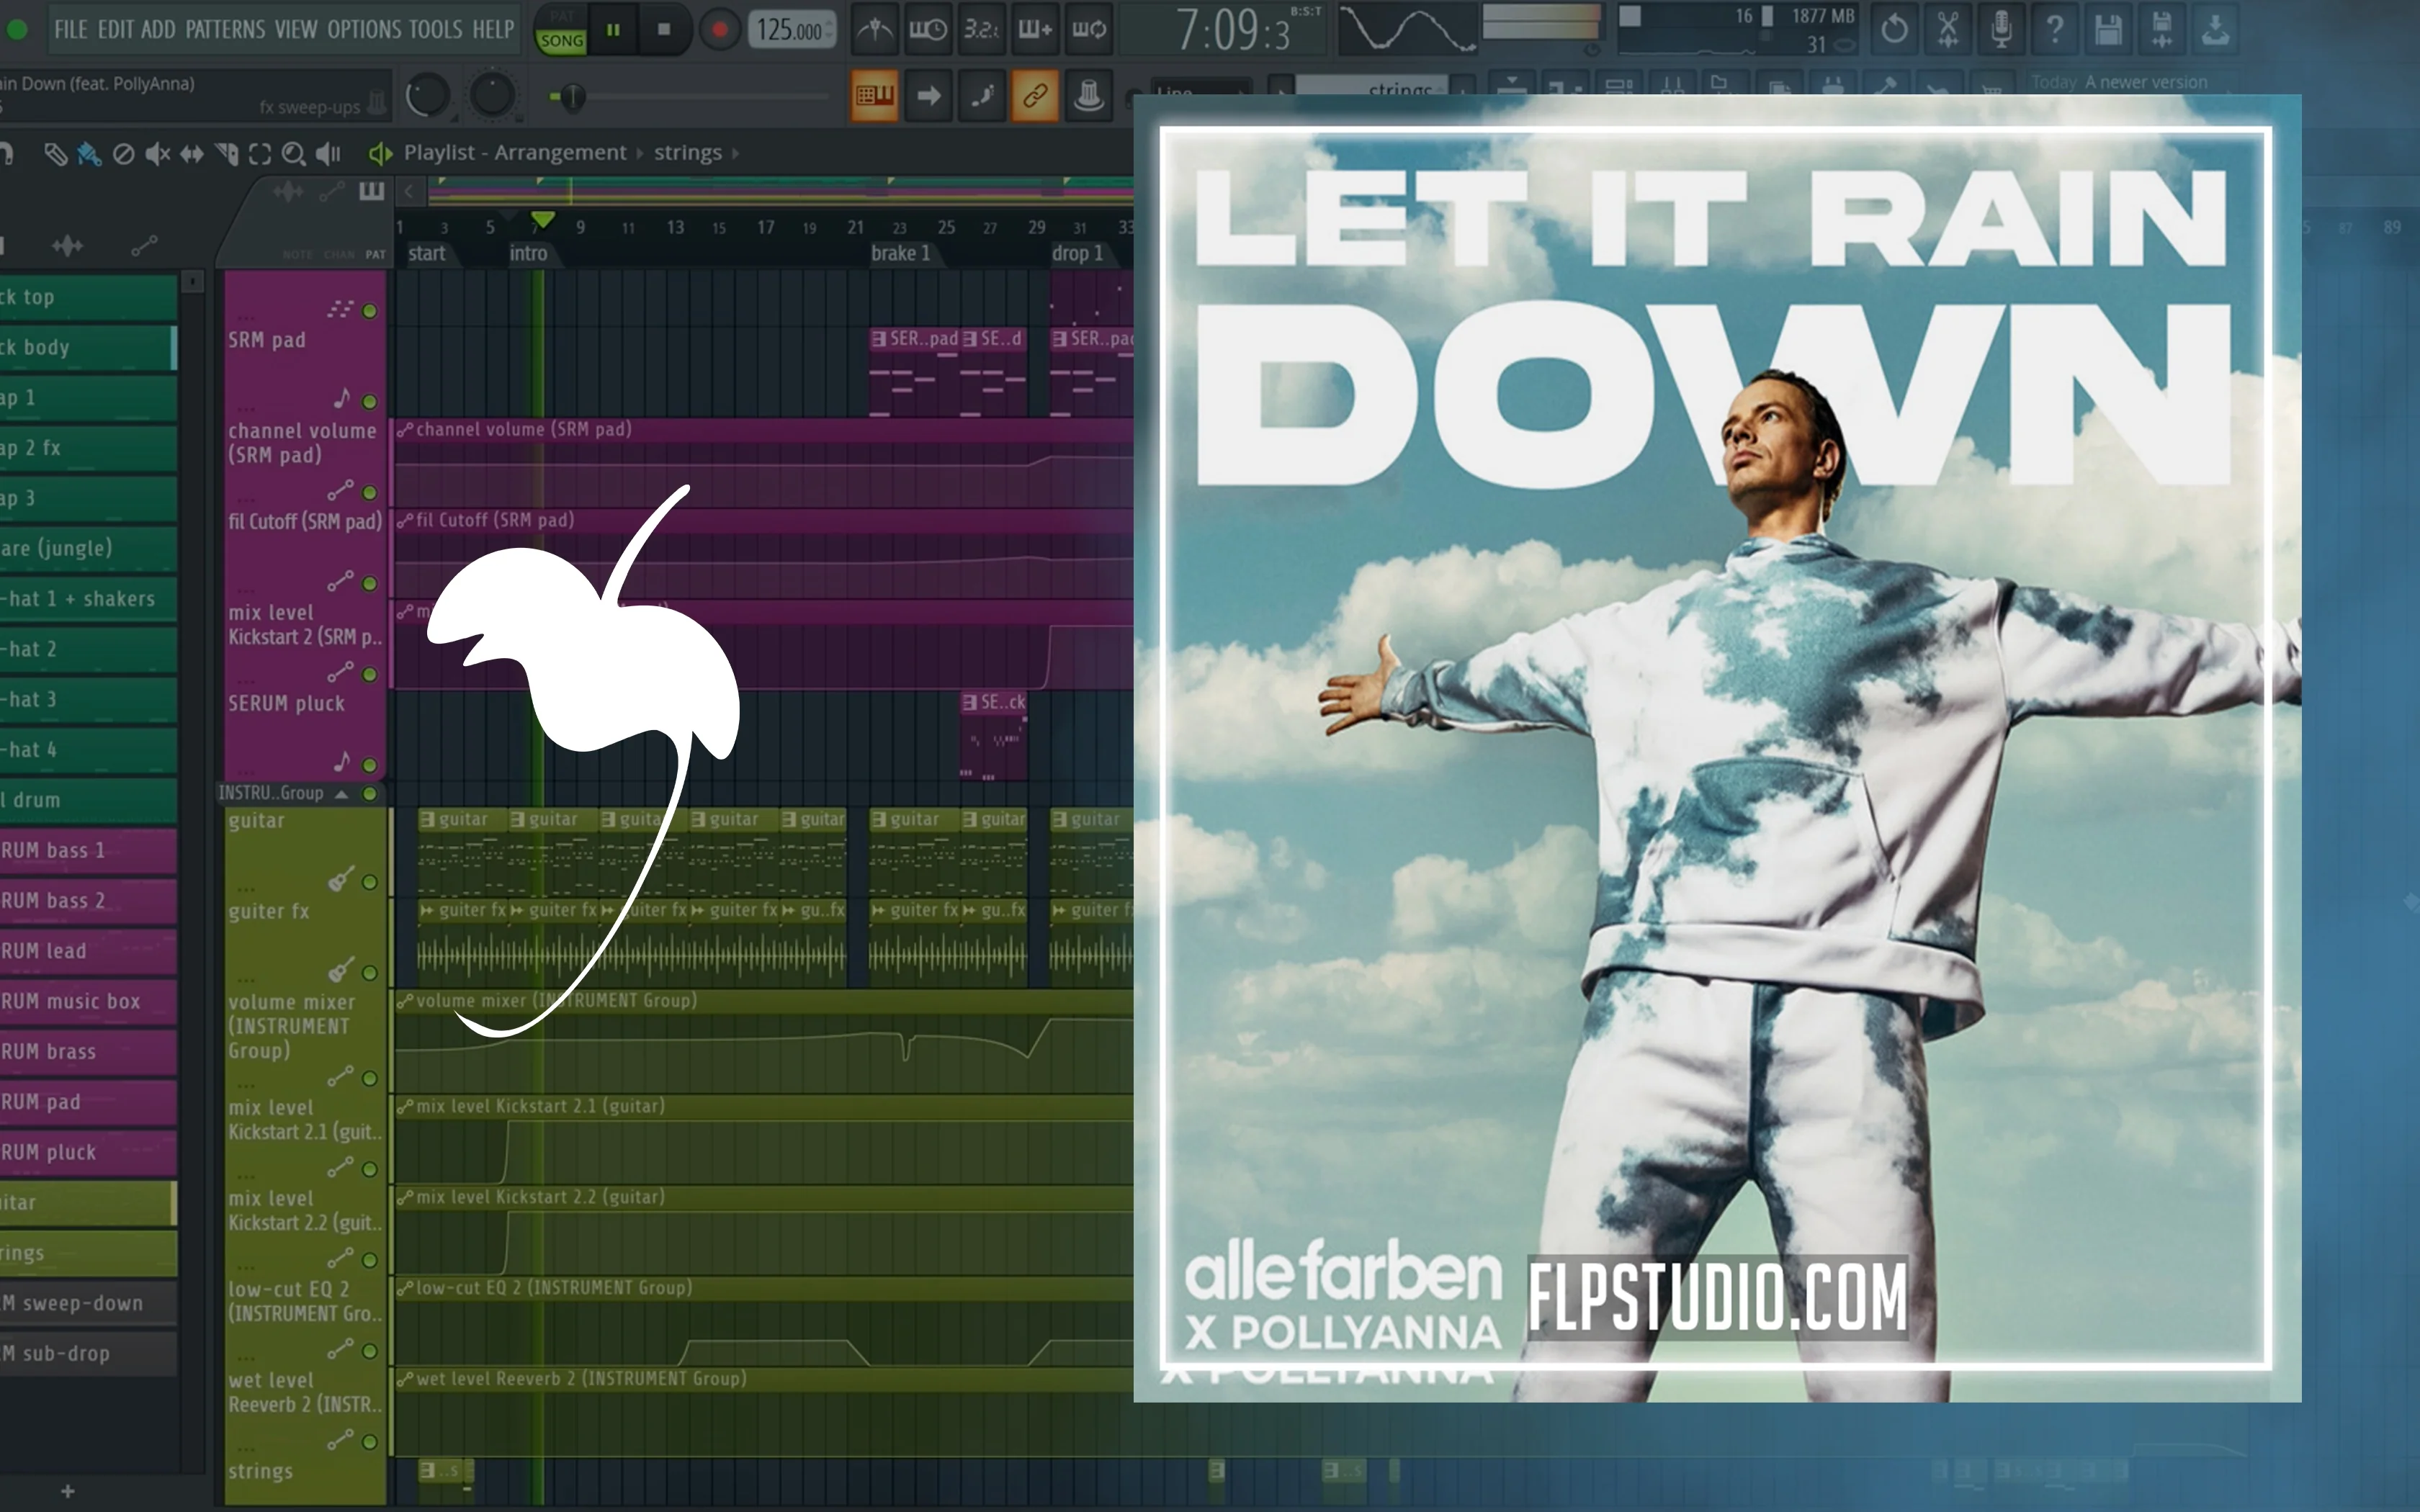Toggle the metronome icon
Screen dimensions: 2420x1512
tap(875, 30)
